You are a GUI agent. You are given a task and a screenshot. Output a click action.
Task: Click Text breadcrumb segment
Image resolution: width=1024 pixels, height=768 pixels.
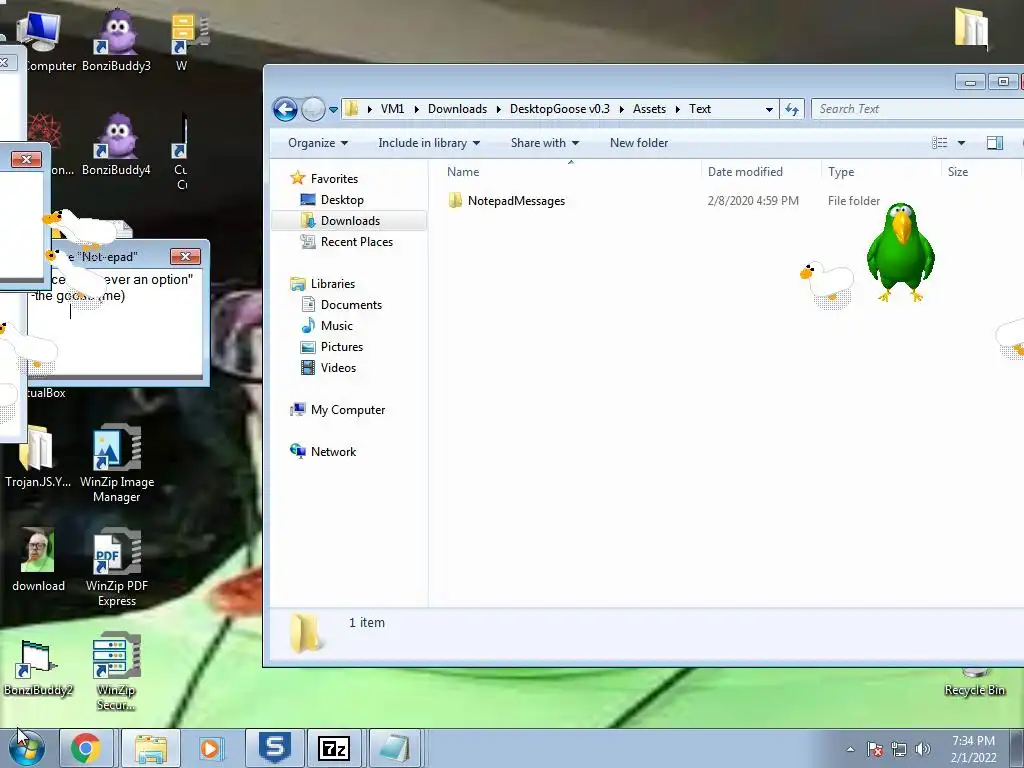[699, 109]
